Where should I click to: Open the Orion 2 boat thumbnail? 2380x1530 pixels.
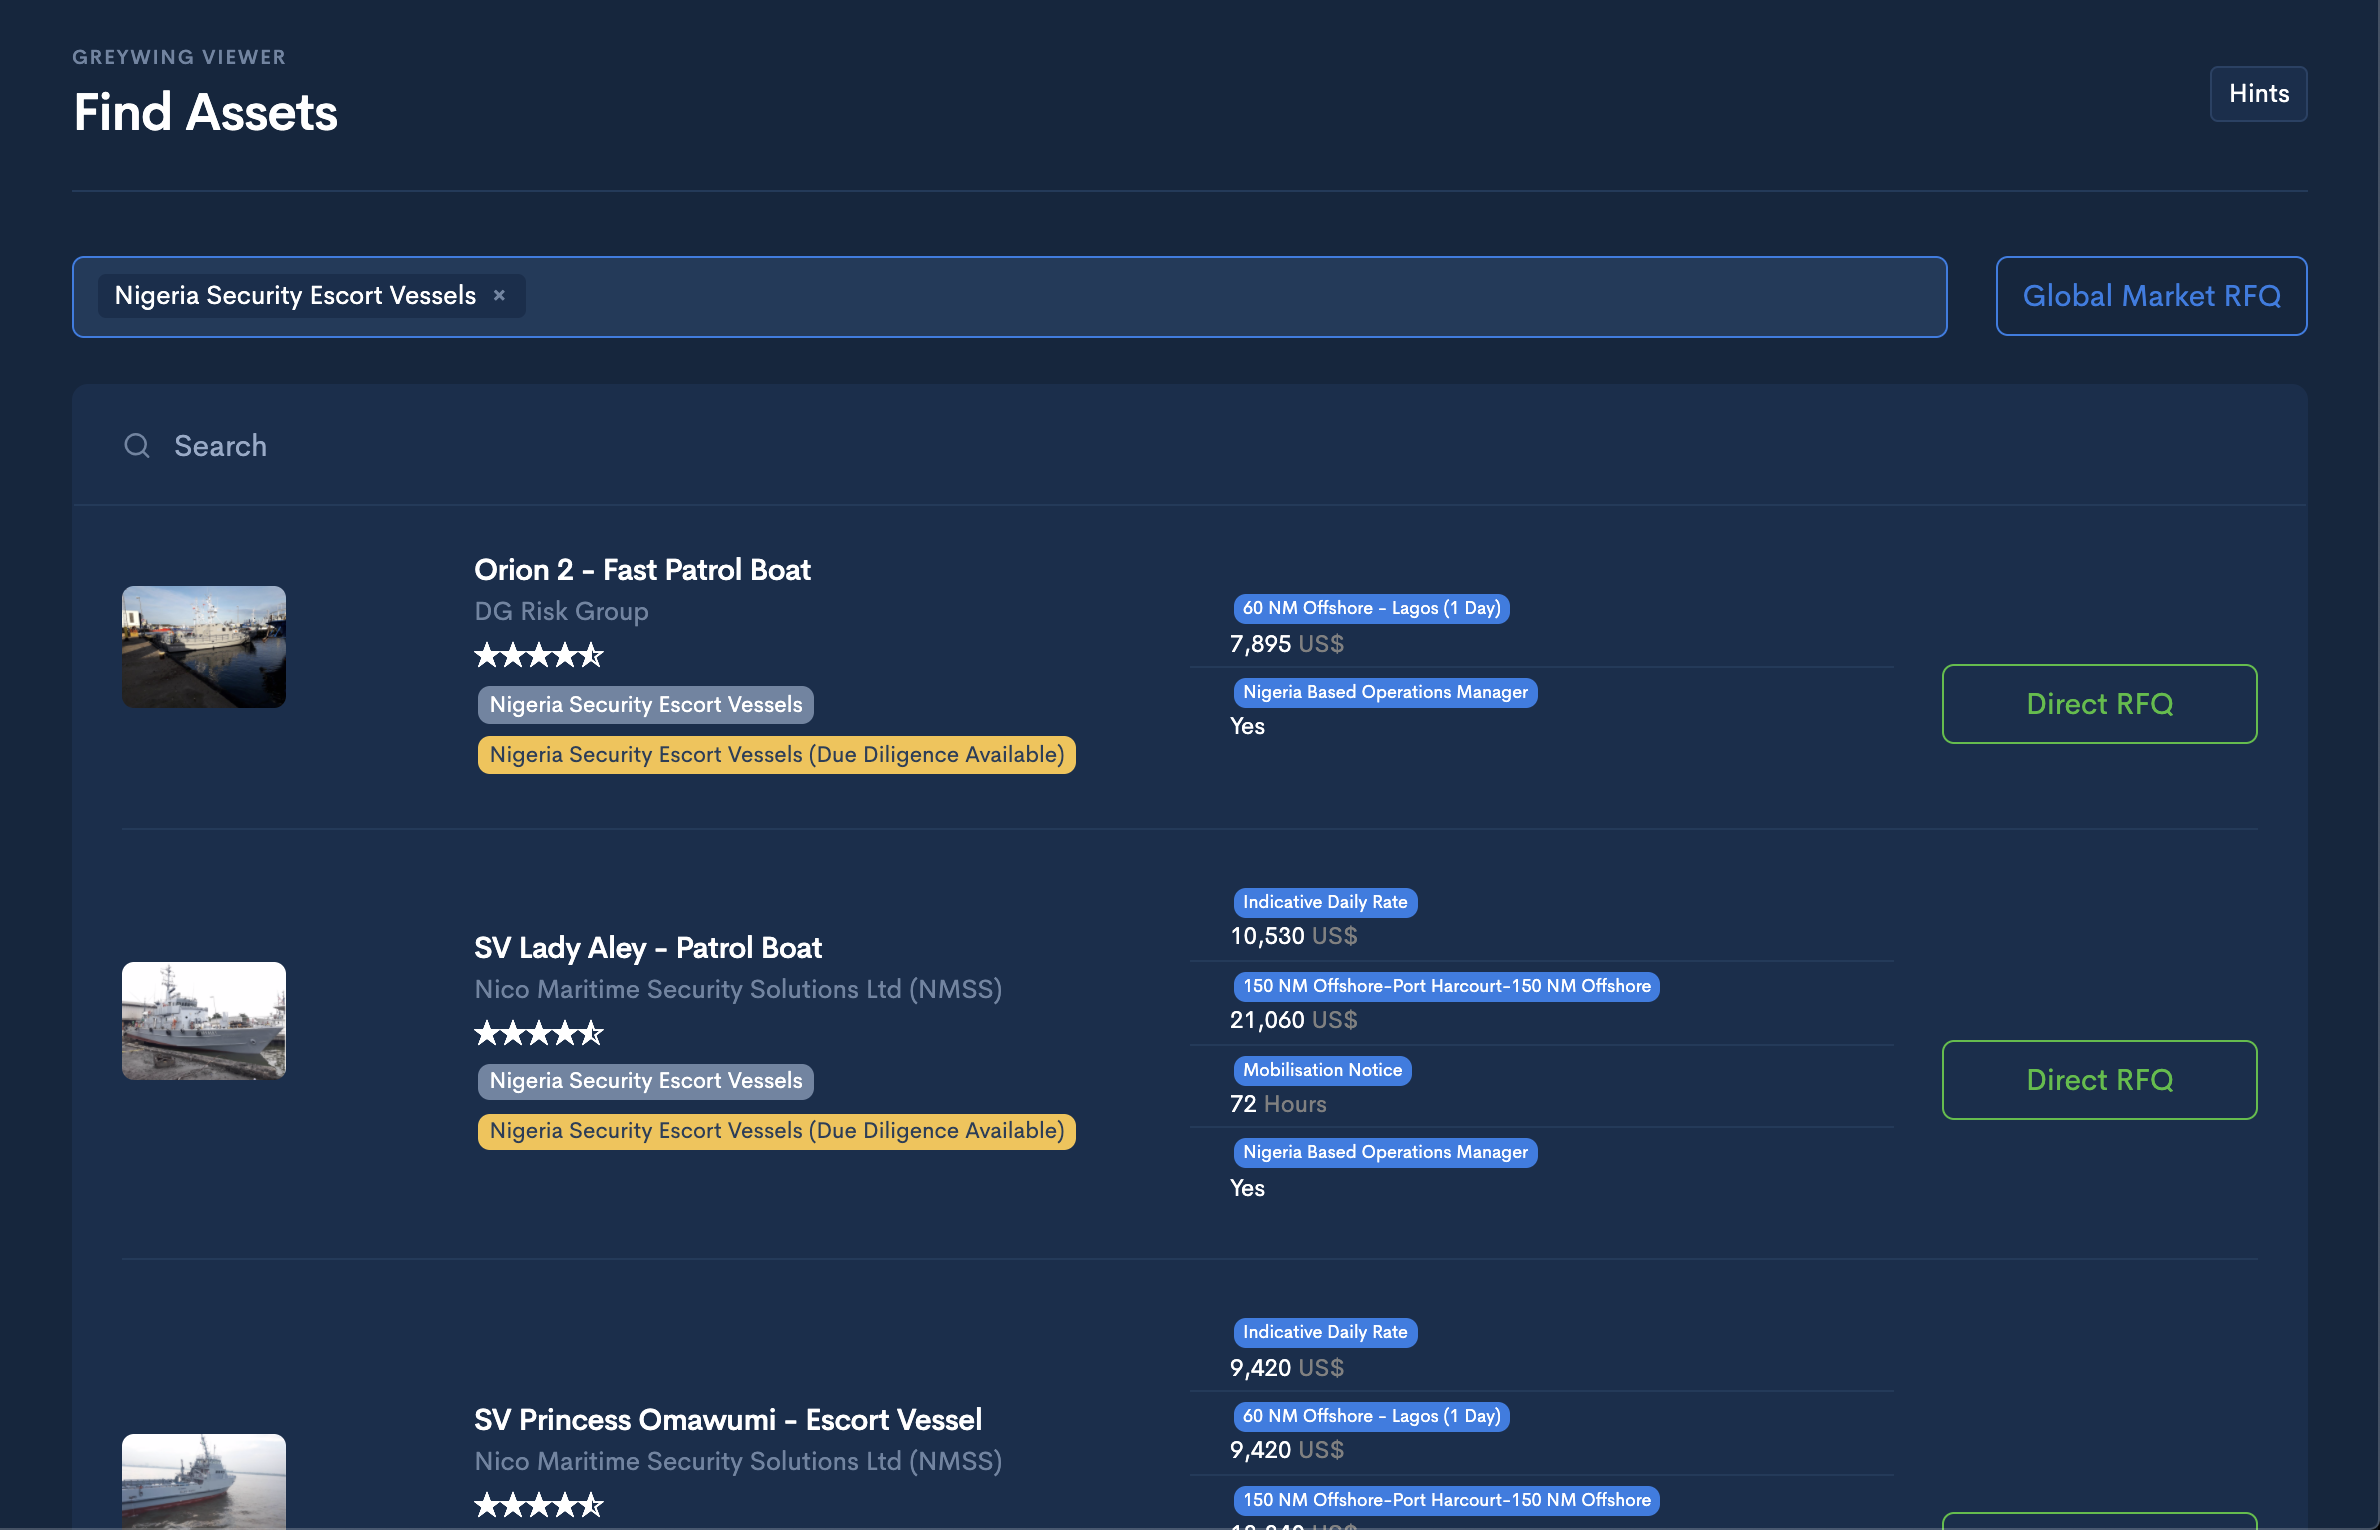pos(204,647)
